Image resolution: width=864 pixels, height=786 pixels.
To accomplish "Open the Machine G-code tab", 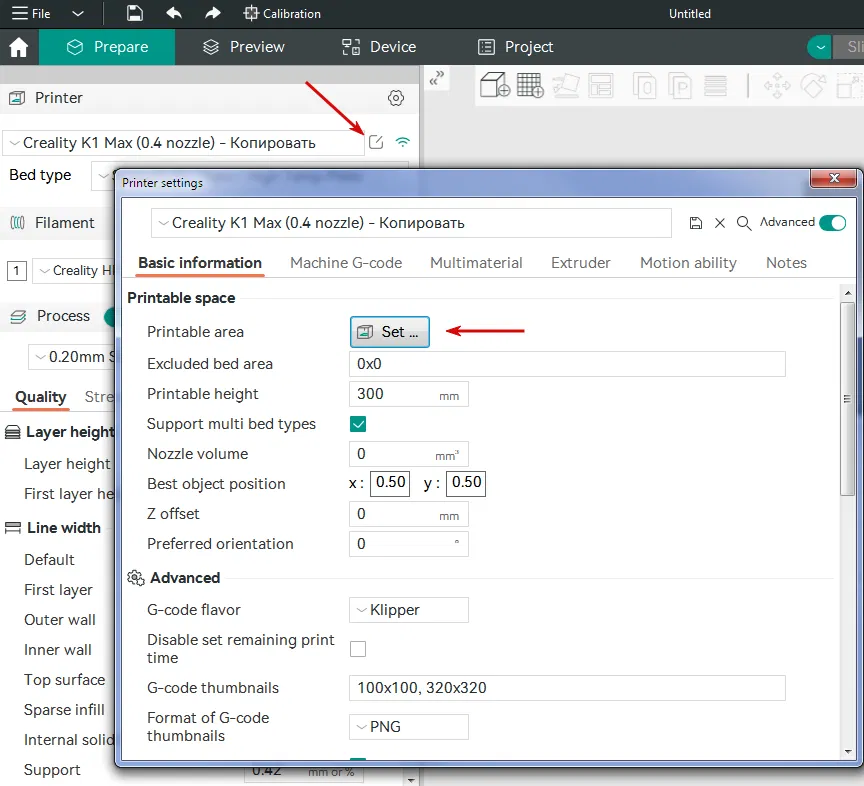I will pos(346,263).
